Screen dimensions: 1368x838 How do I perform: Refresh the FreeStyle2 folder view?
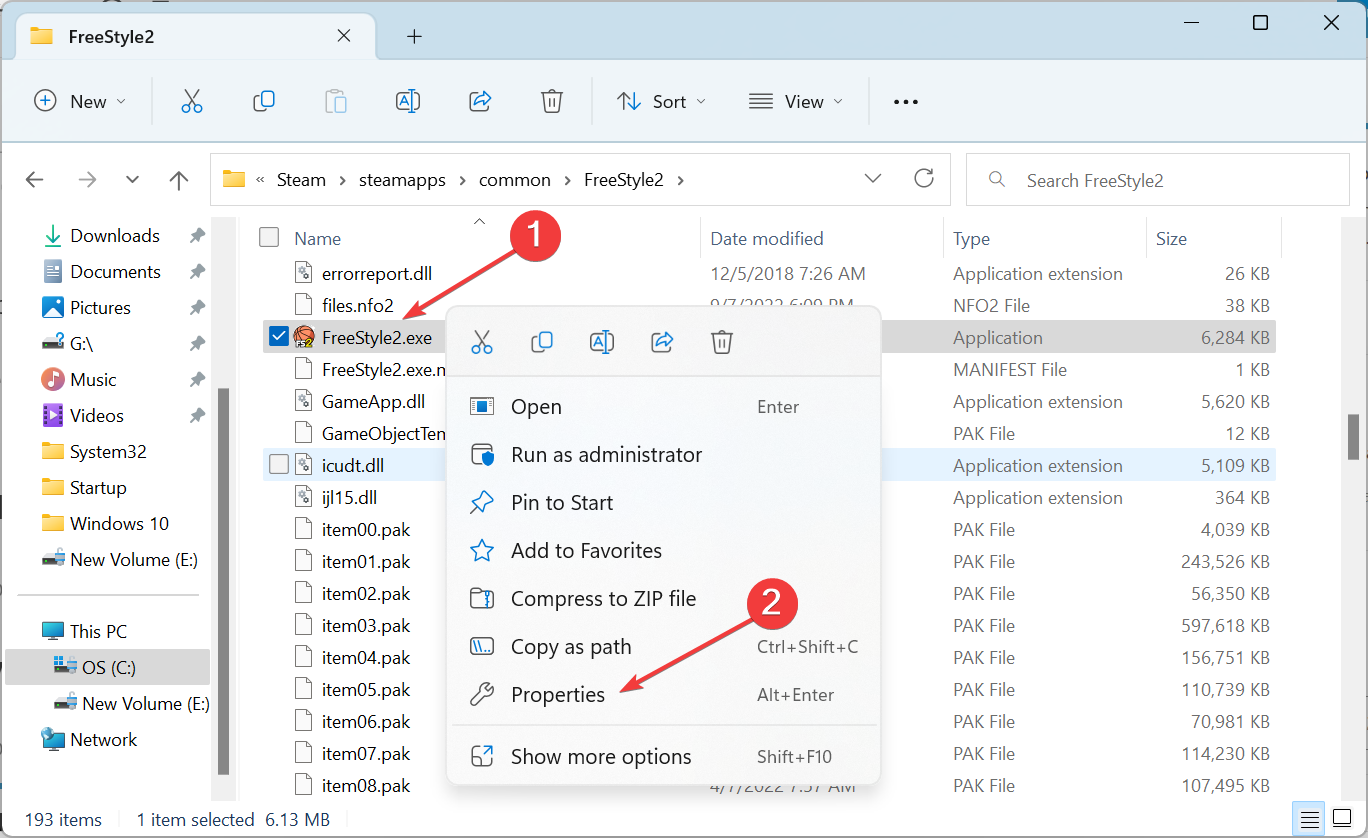coord(924,179)
